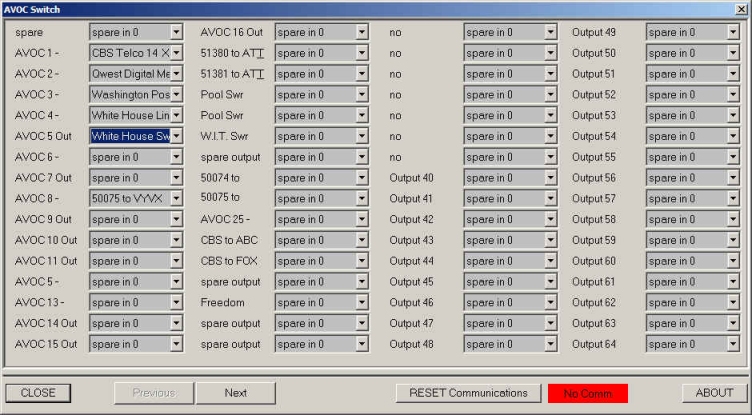This screenshot has height=415, width=752.
Task: Open the Output 42 dropdown
Action: tap(551, 219)
